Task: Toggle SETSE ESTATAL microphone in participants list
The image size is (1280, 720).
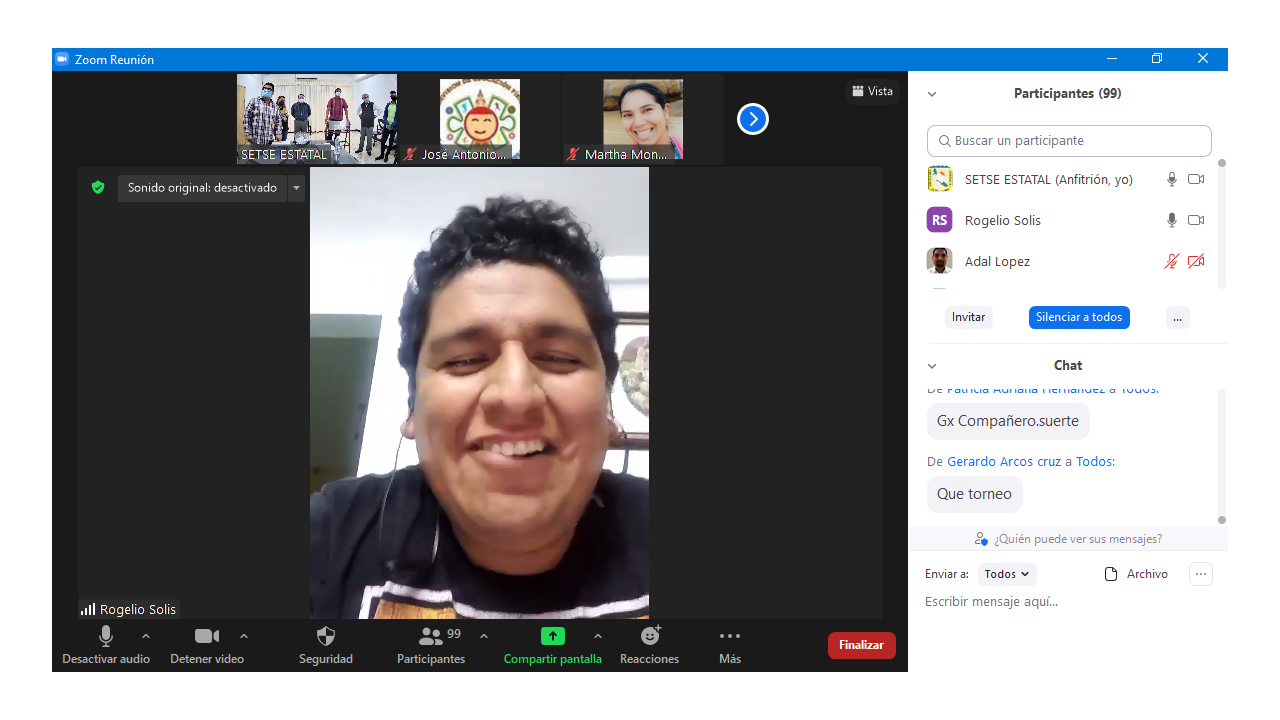Action: pyautogui.click(x=1172, y=179)
